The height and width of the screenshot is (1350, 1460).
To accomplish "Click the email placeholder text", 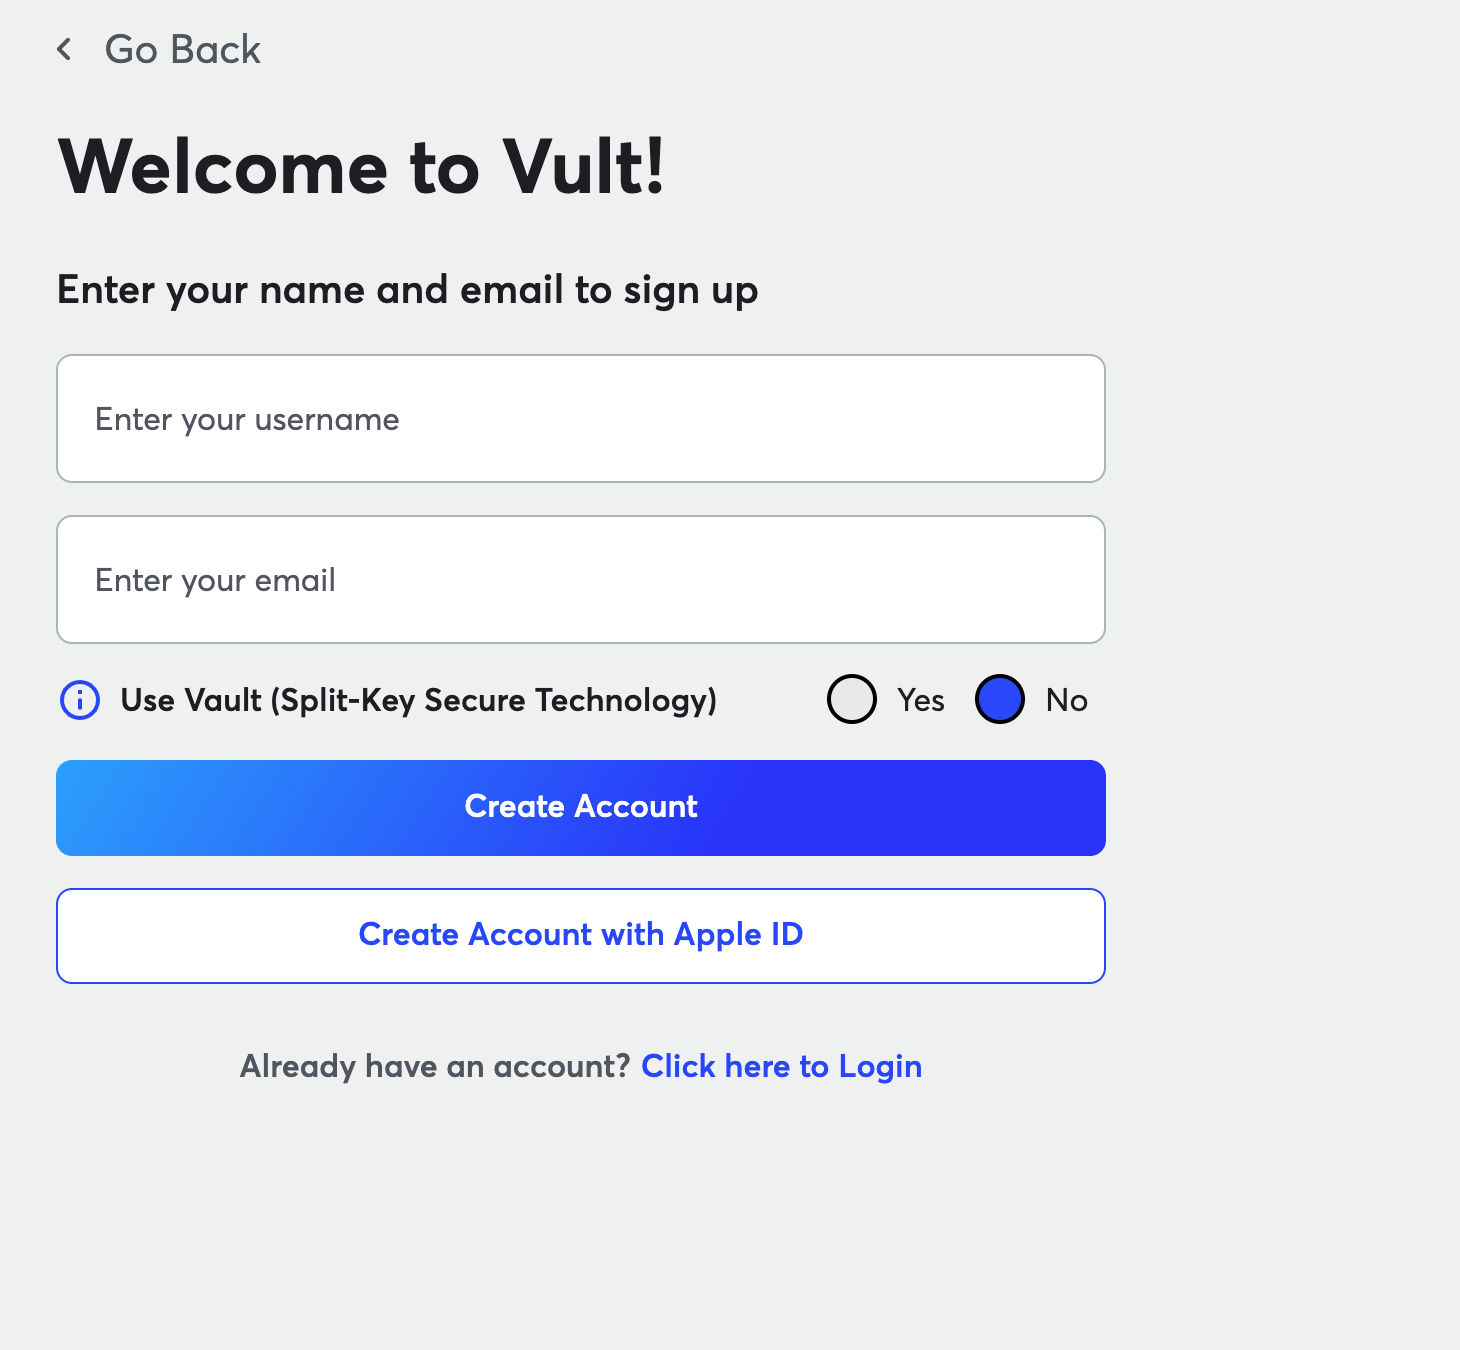I will click(x=215, y=580).
